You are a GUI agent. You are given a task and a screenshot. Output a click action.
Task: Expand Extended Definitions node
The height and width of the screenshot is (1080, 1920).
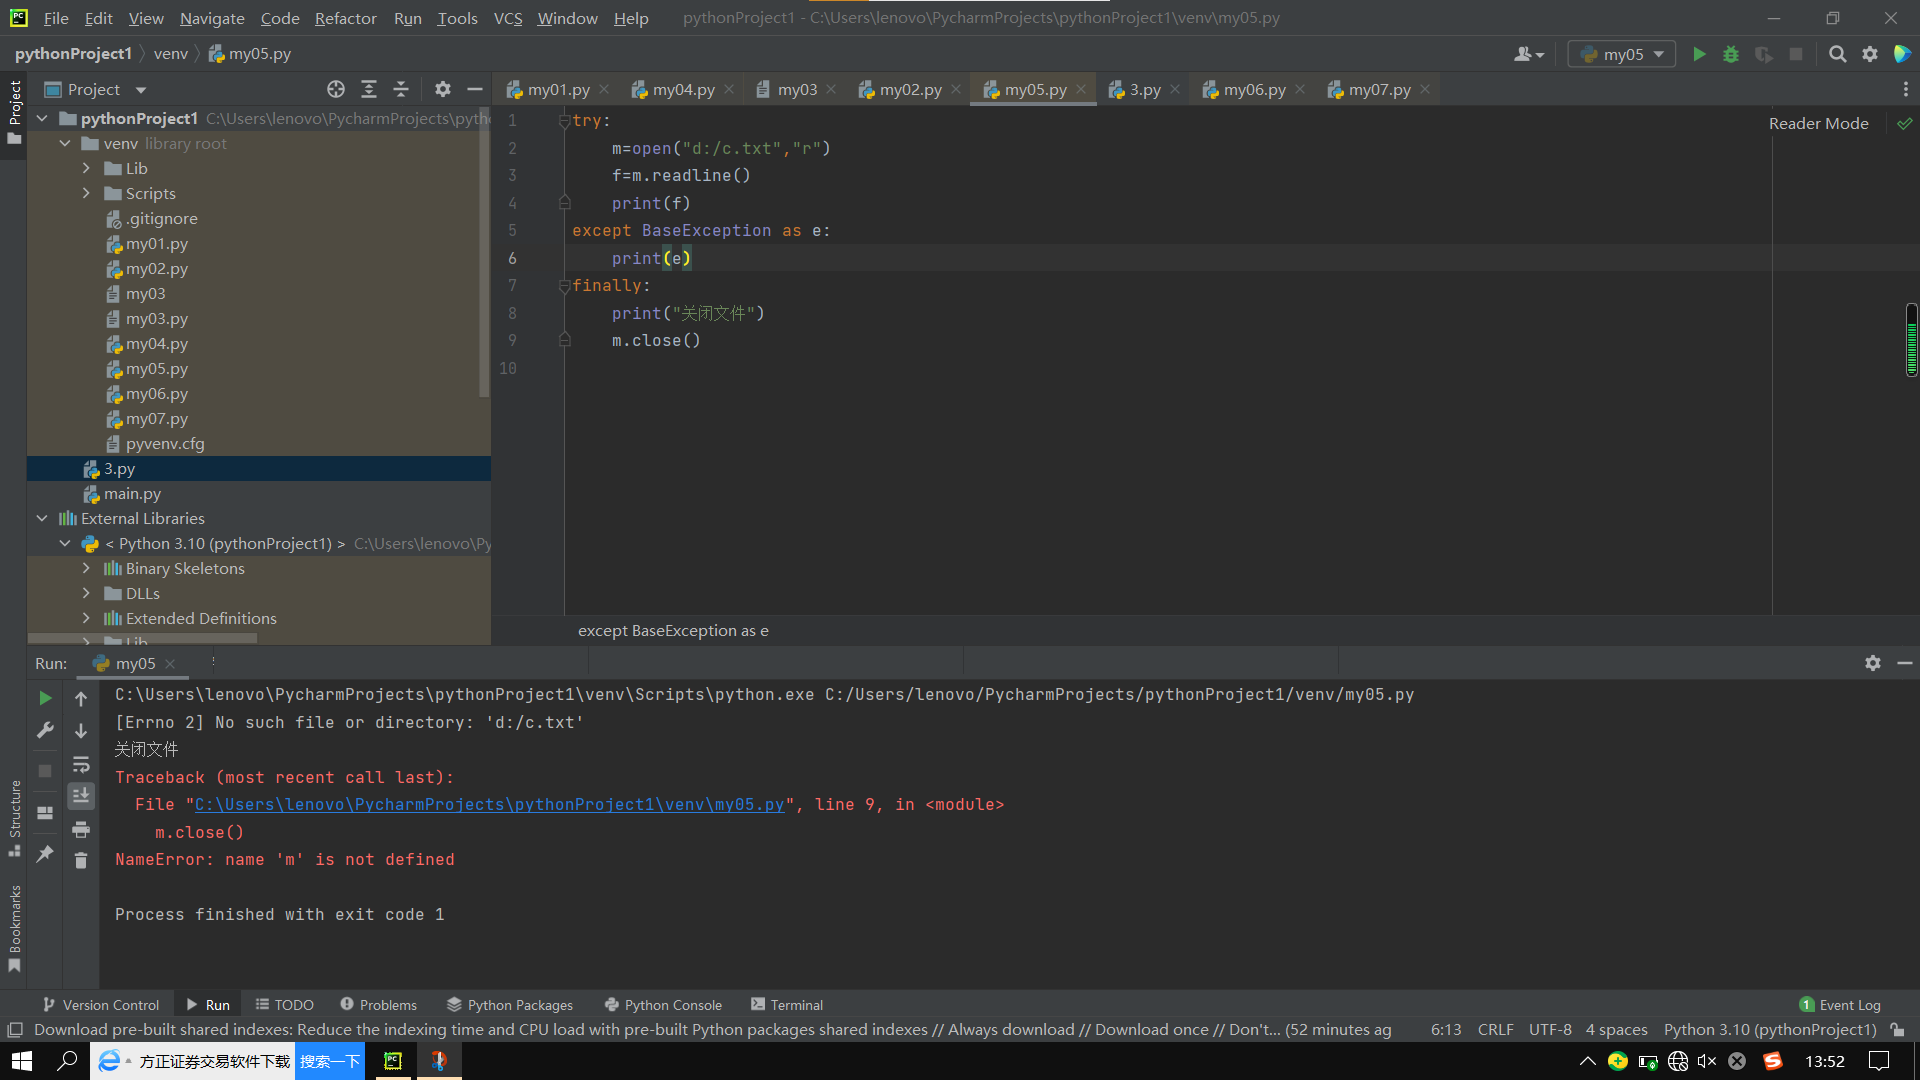(86, 618)
